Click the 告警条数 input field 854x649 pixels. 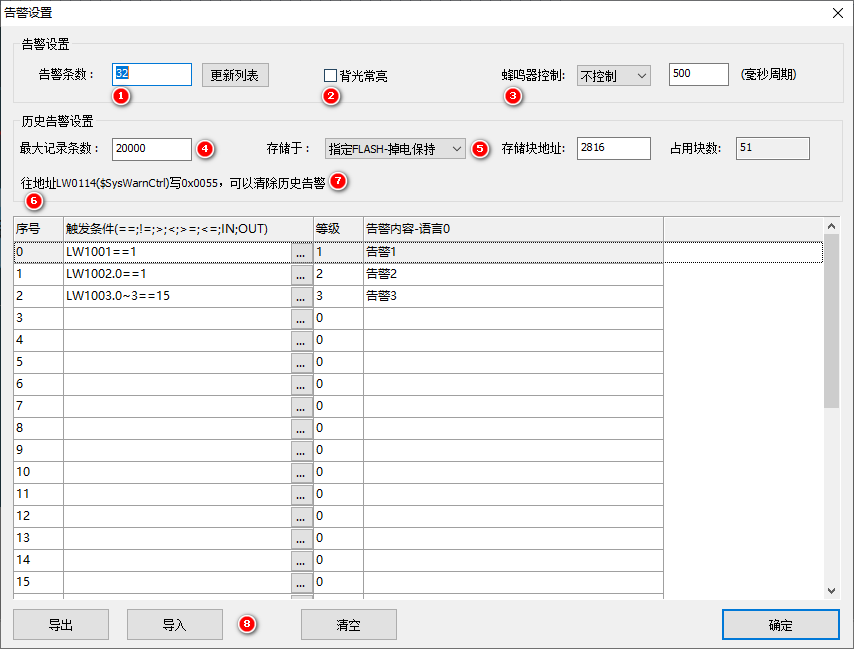point(152,75)
